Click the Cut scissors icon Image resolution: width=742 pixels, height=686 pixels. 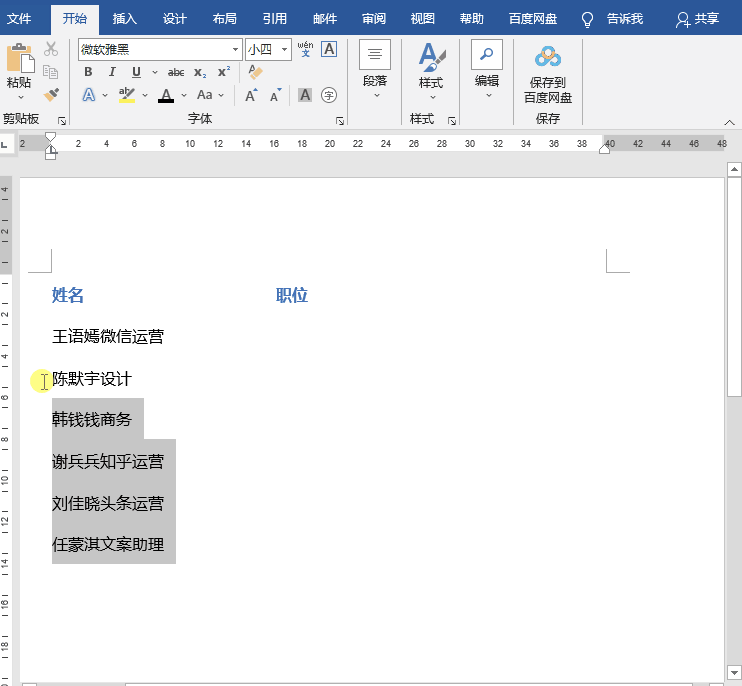click(x=51, y=49)
